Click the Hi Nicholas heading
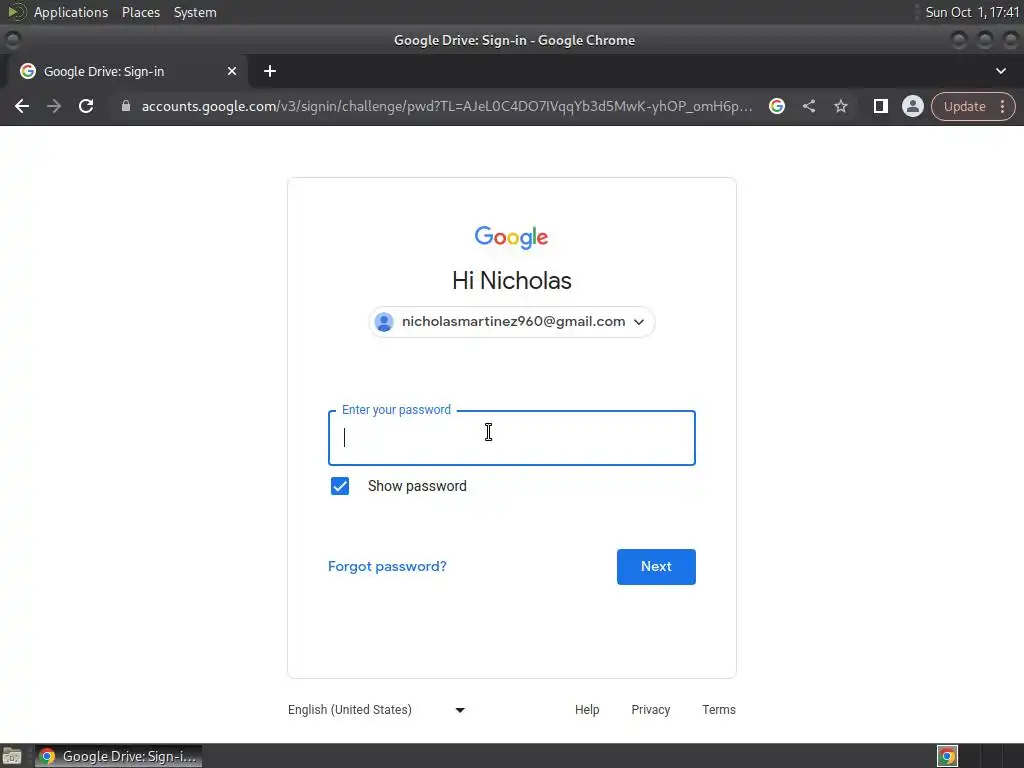This screenshot has width=1024, height=768. [x=511, y=281]
